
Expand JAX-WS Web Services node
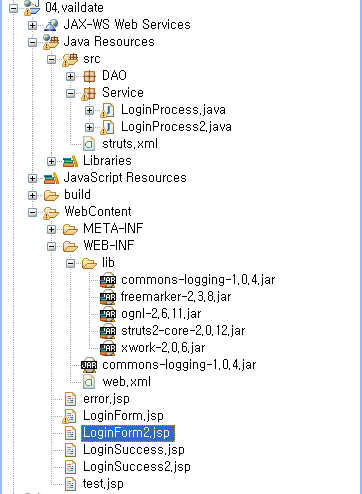tap(32, 25)
